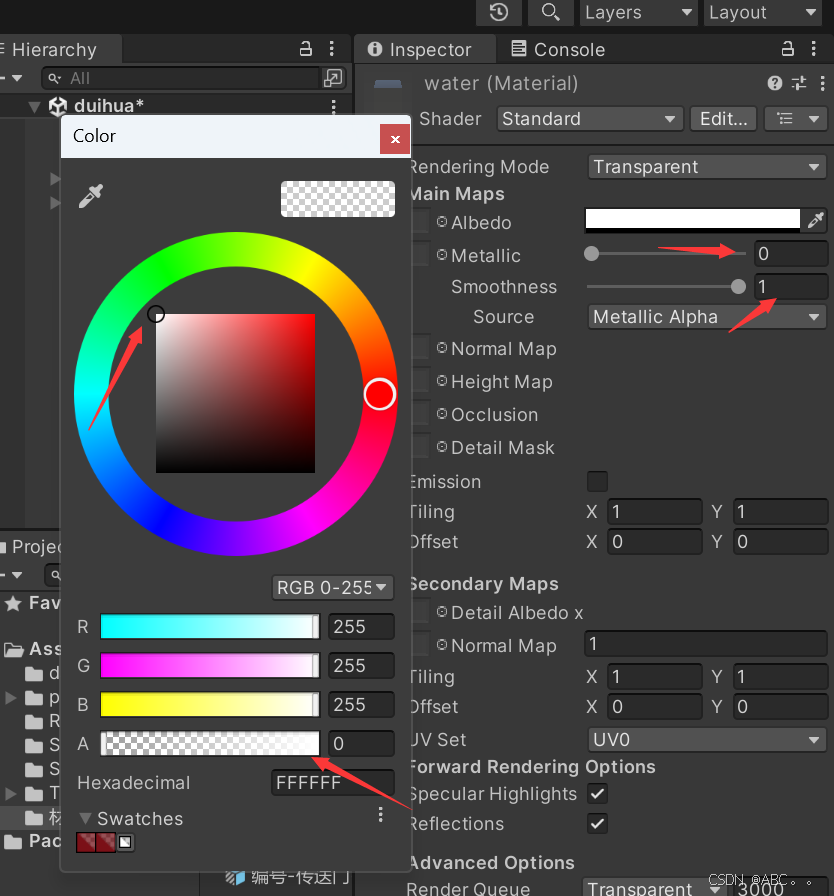834x896 pixels.
Task: Open the Source dropdown showing Metallic Alpha
Action: (706, 316)
